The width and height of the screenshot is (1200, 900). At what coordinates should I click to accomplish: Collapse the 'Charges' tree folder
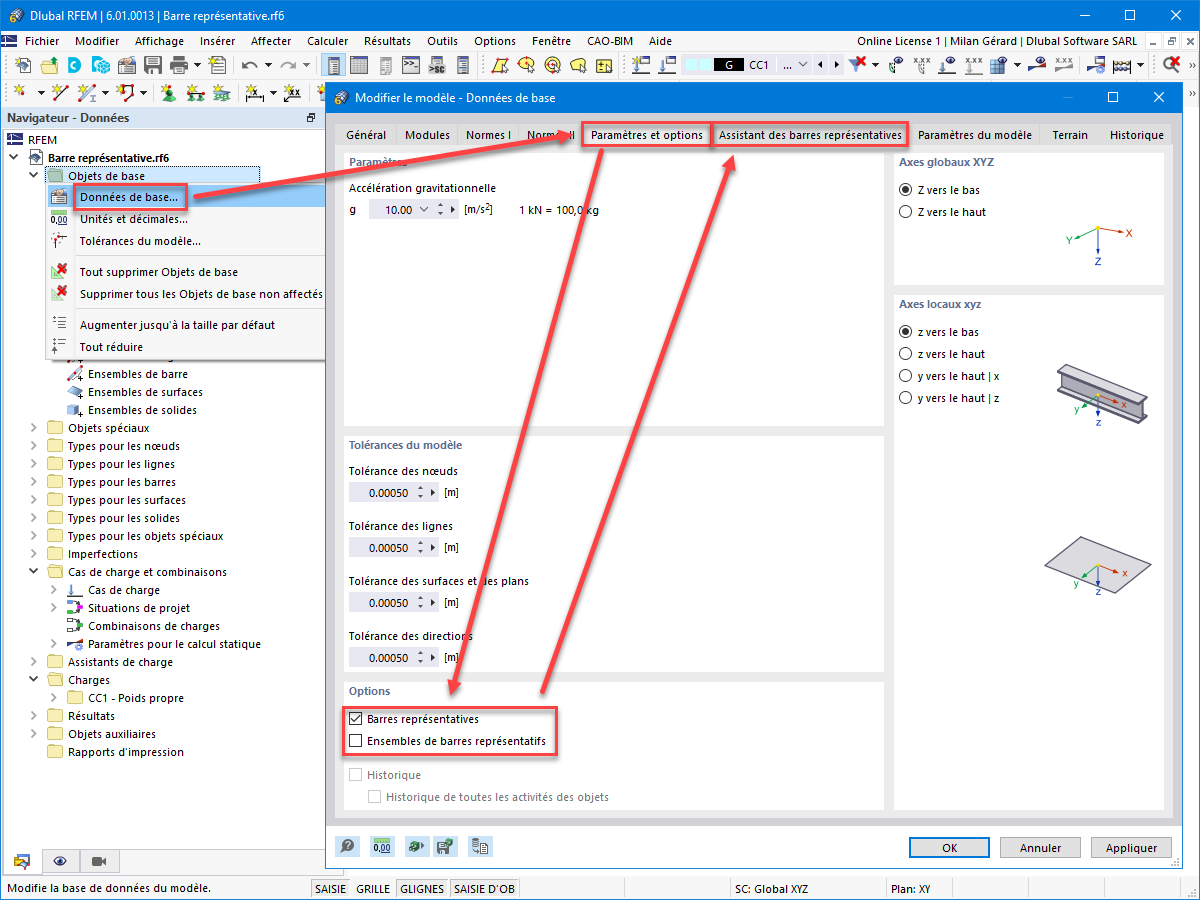point(34,680)
